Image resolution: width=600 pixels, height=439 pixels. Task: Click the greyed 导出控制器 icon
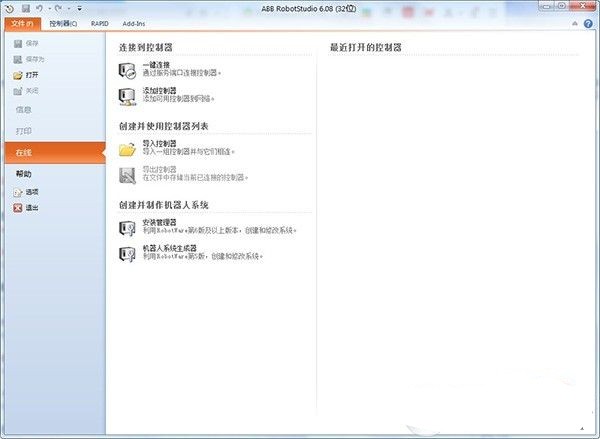127,175
